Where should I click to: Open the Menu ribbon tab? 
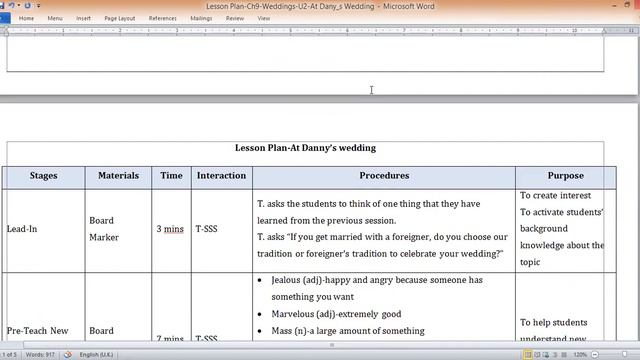(x=55, y=18)
